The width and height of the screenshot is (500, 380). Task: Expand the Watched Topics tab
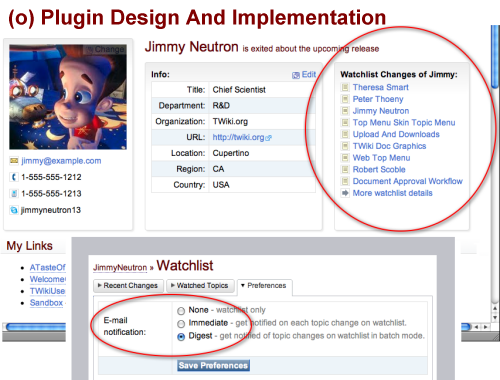[x=200, y=286]
